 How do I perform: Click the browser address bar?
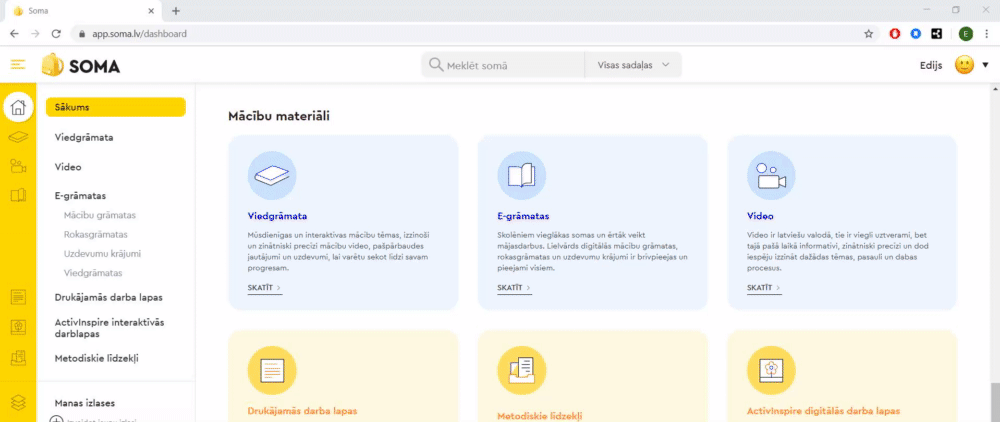tap(472, 34)
